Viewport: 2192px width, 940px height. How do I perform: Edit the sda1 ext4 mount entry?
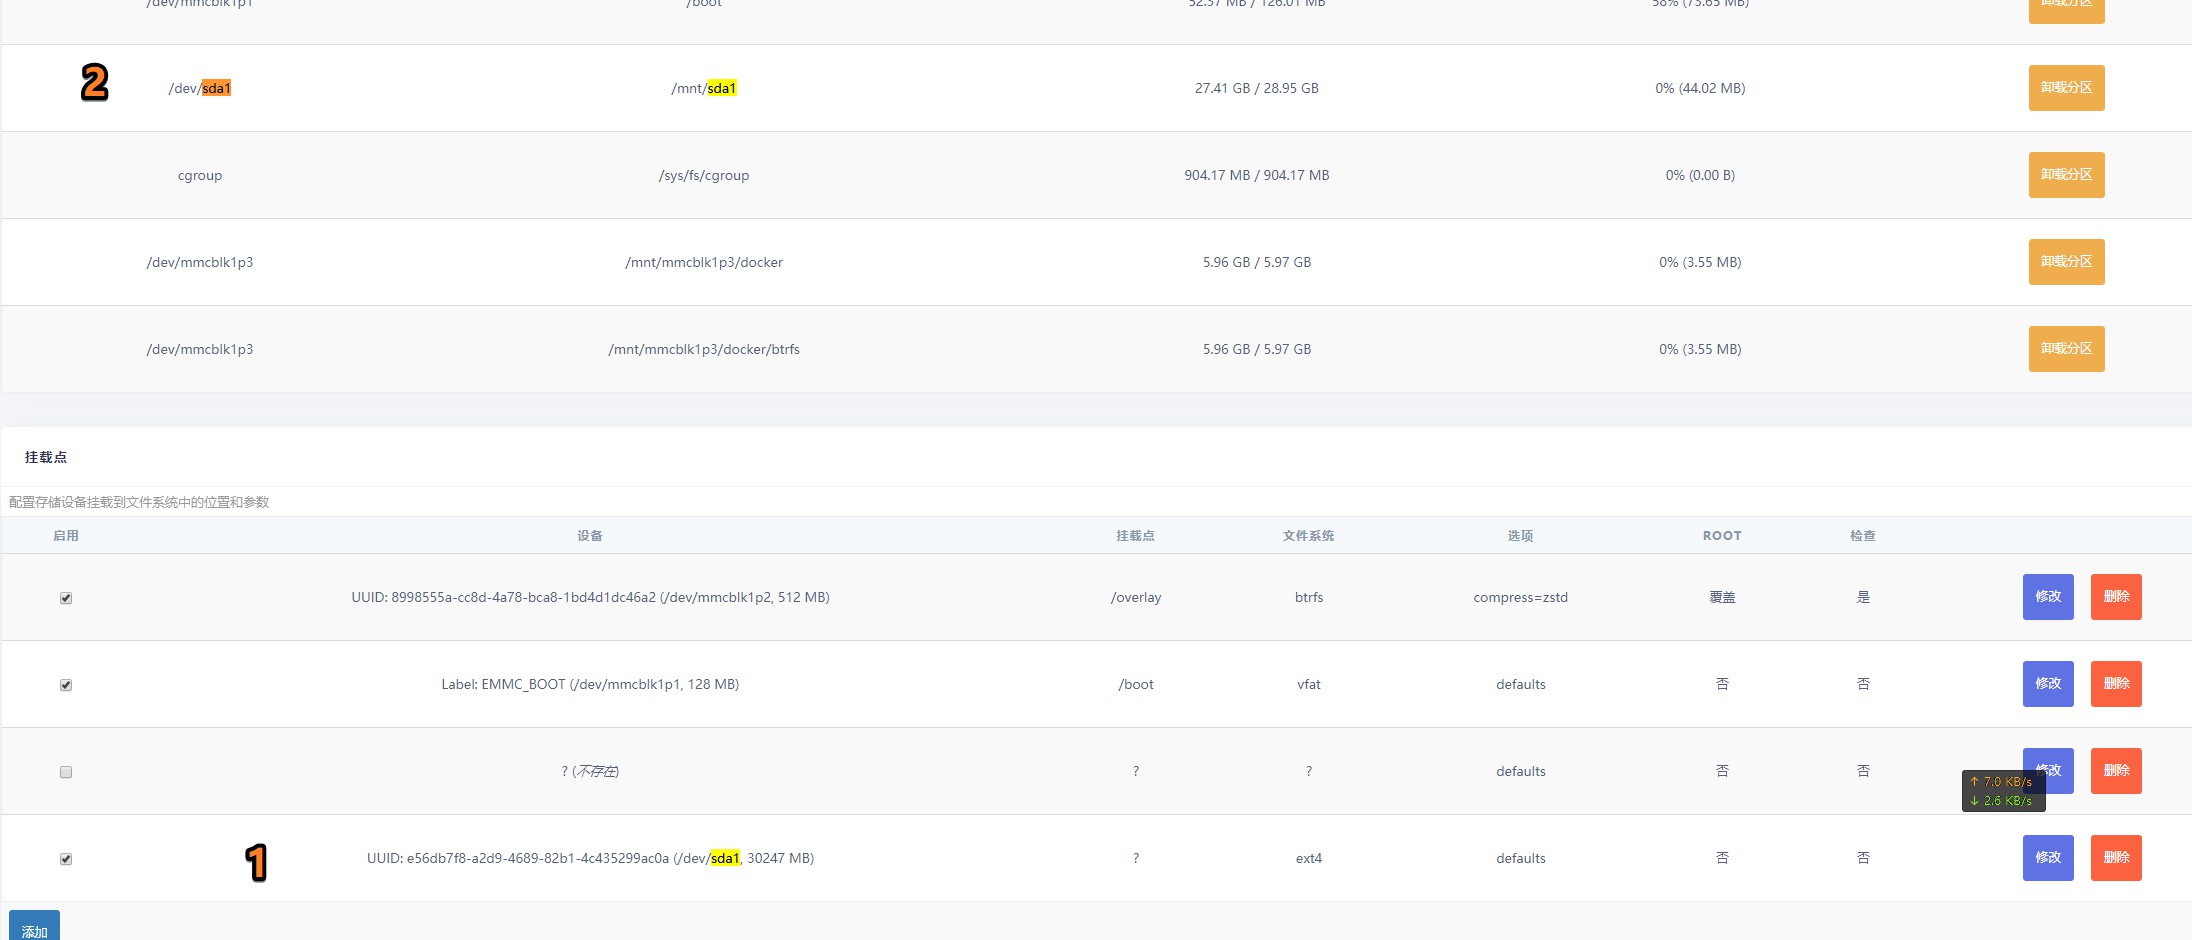click(2048, 858)
